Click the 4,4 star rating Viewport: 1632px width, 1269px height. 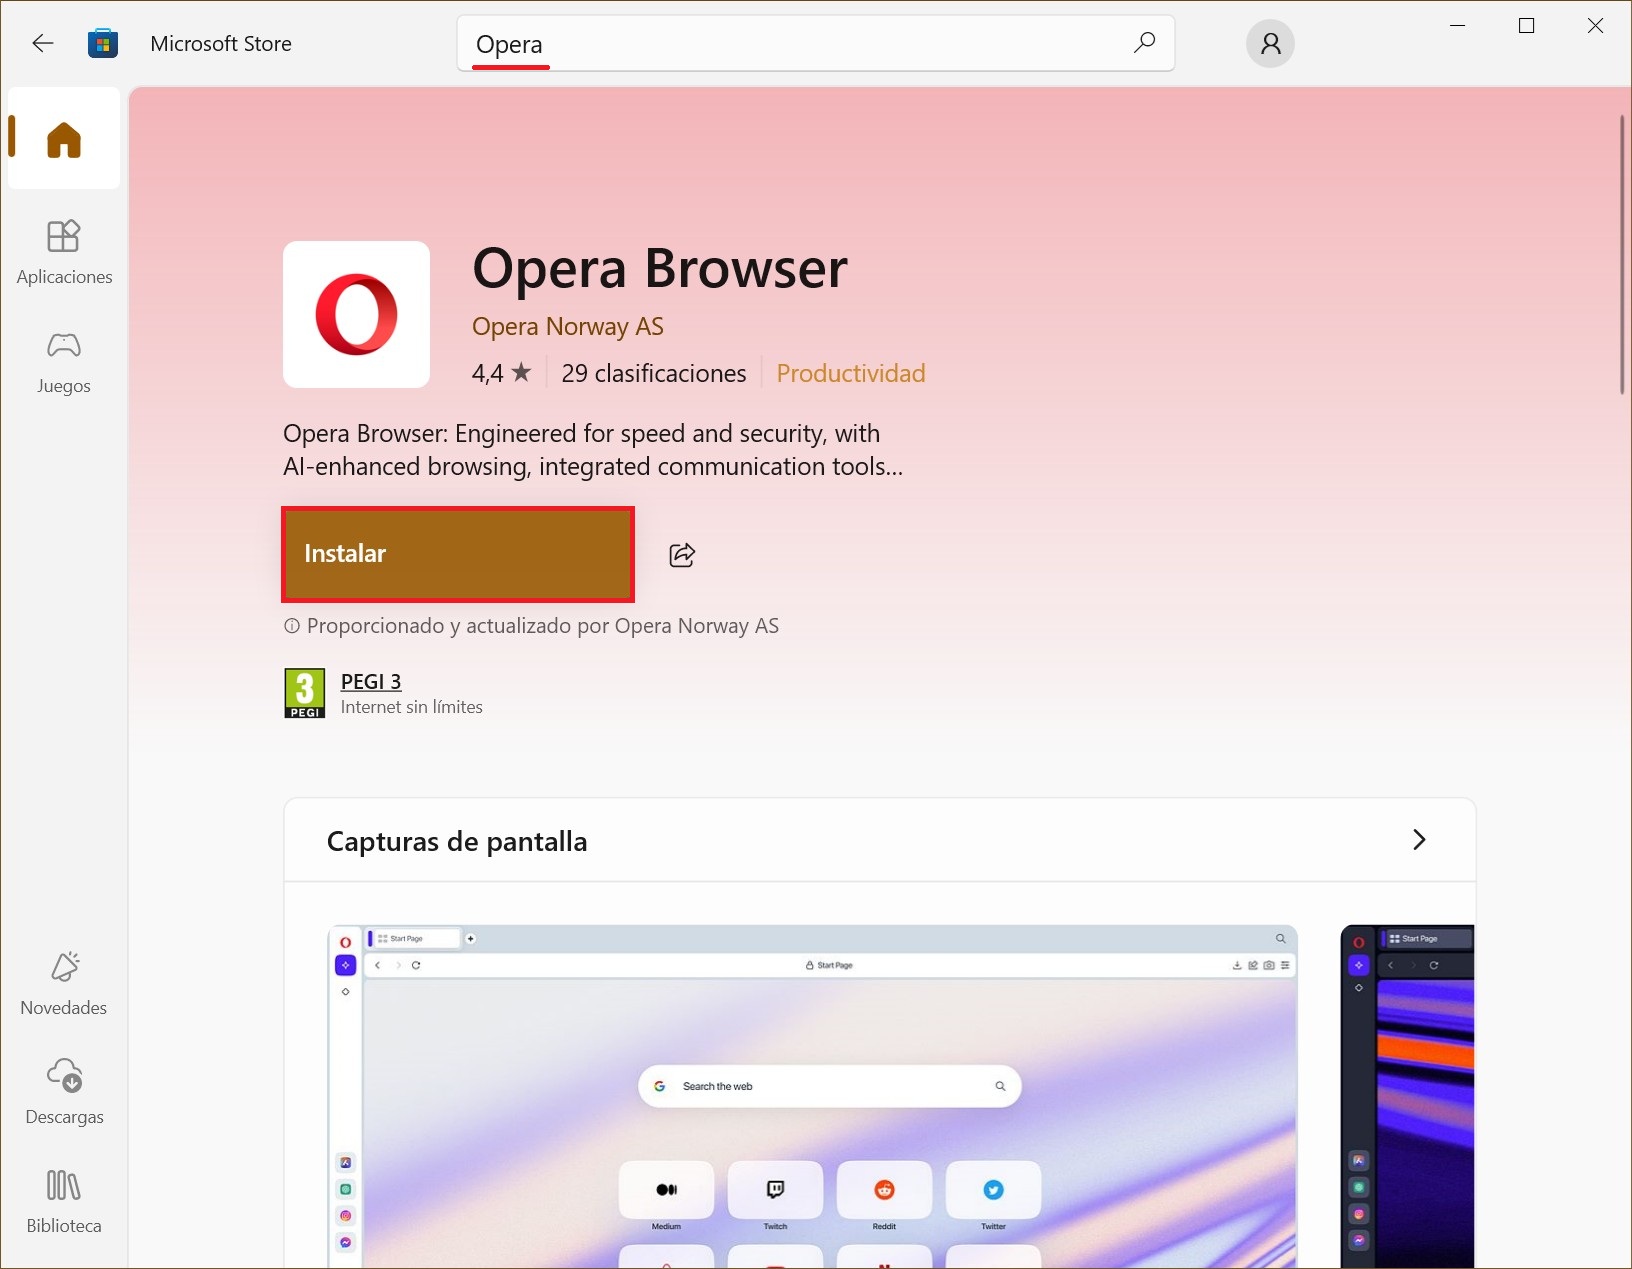point(501,373)
